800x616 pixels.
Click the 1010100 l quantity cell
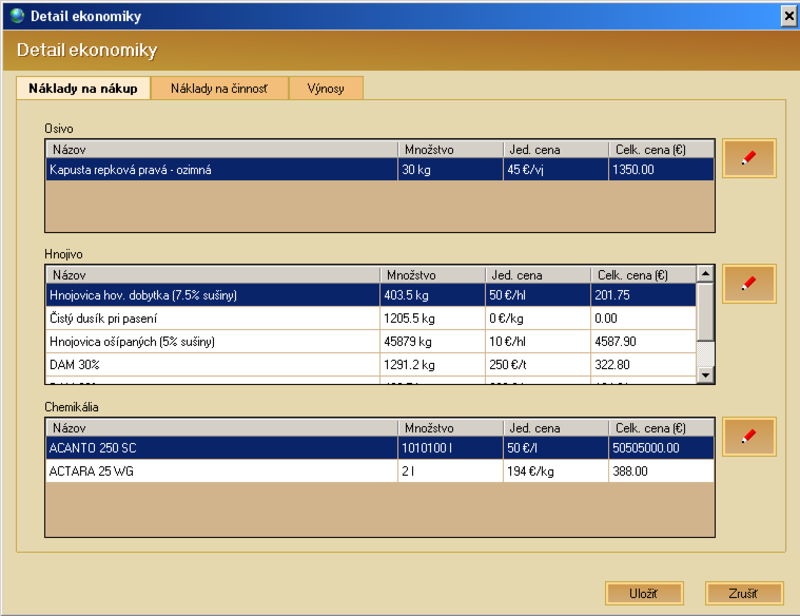[x=451, y=448]
